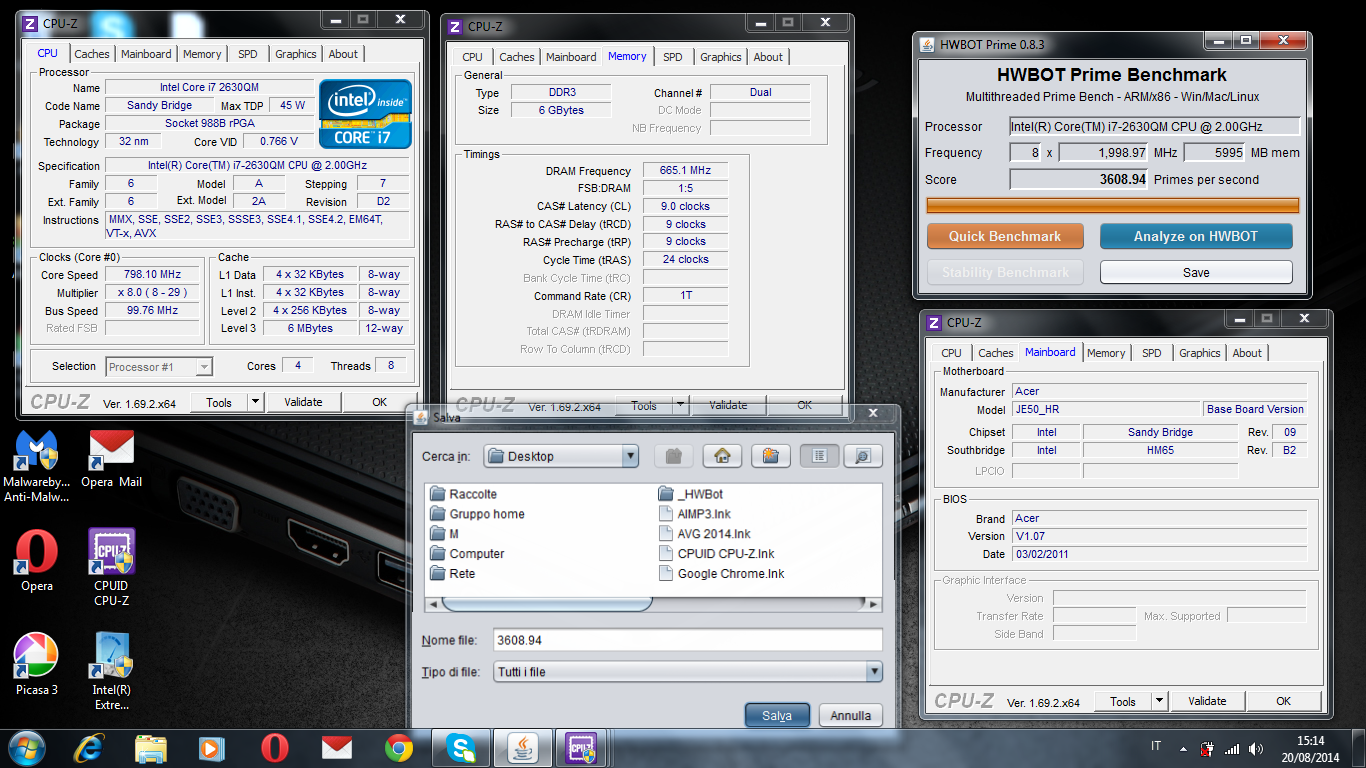This screenshot has height=768, width=1366.
Task: Expand Tools dropdown arrow in CPU window
Action: tap(256, 402)
